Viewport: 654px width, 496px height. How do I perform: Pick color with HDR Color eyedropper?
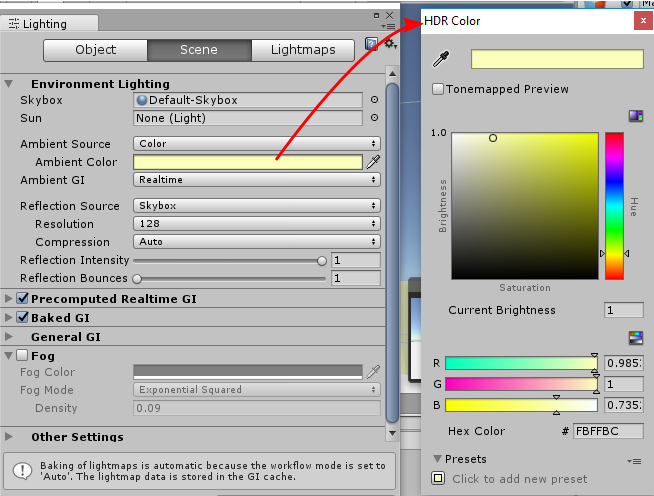(441, 59)
